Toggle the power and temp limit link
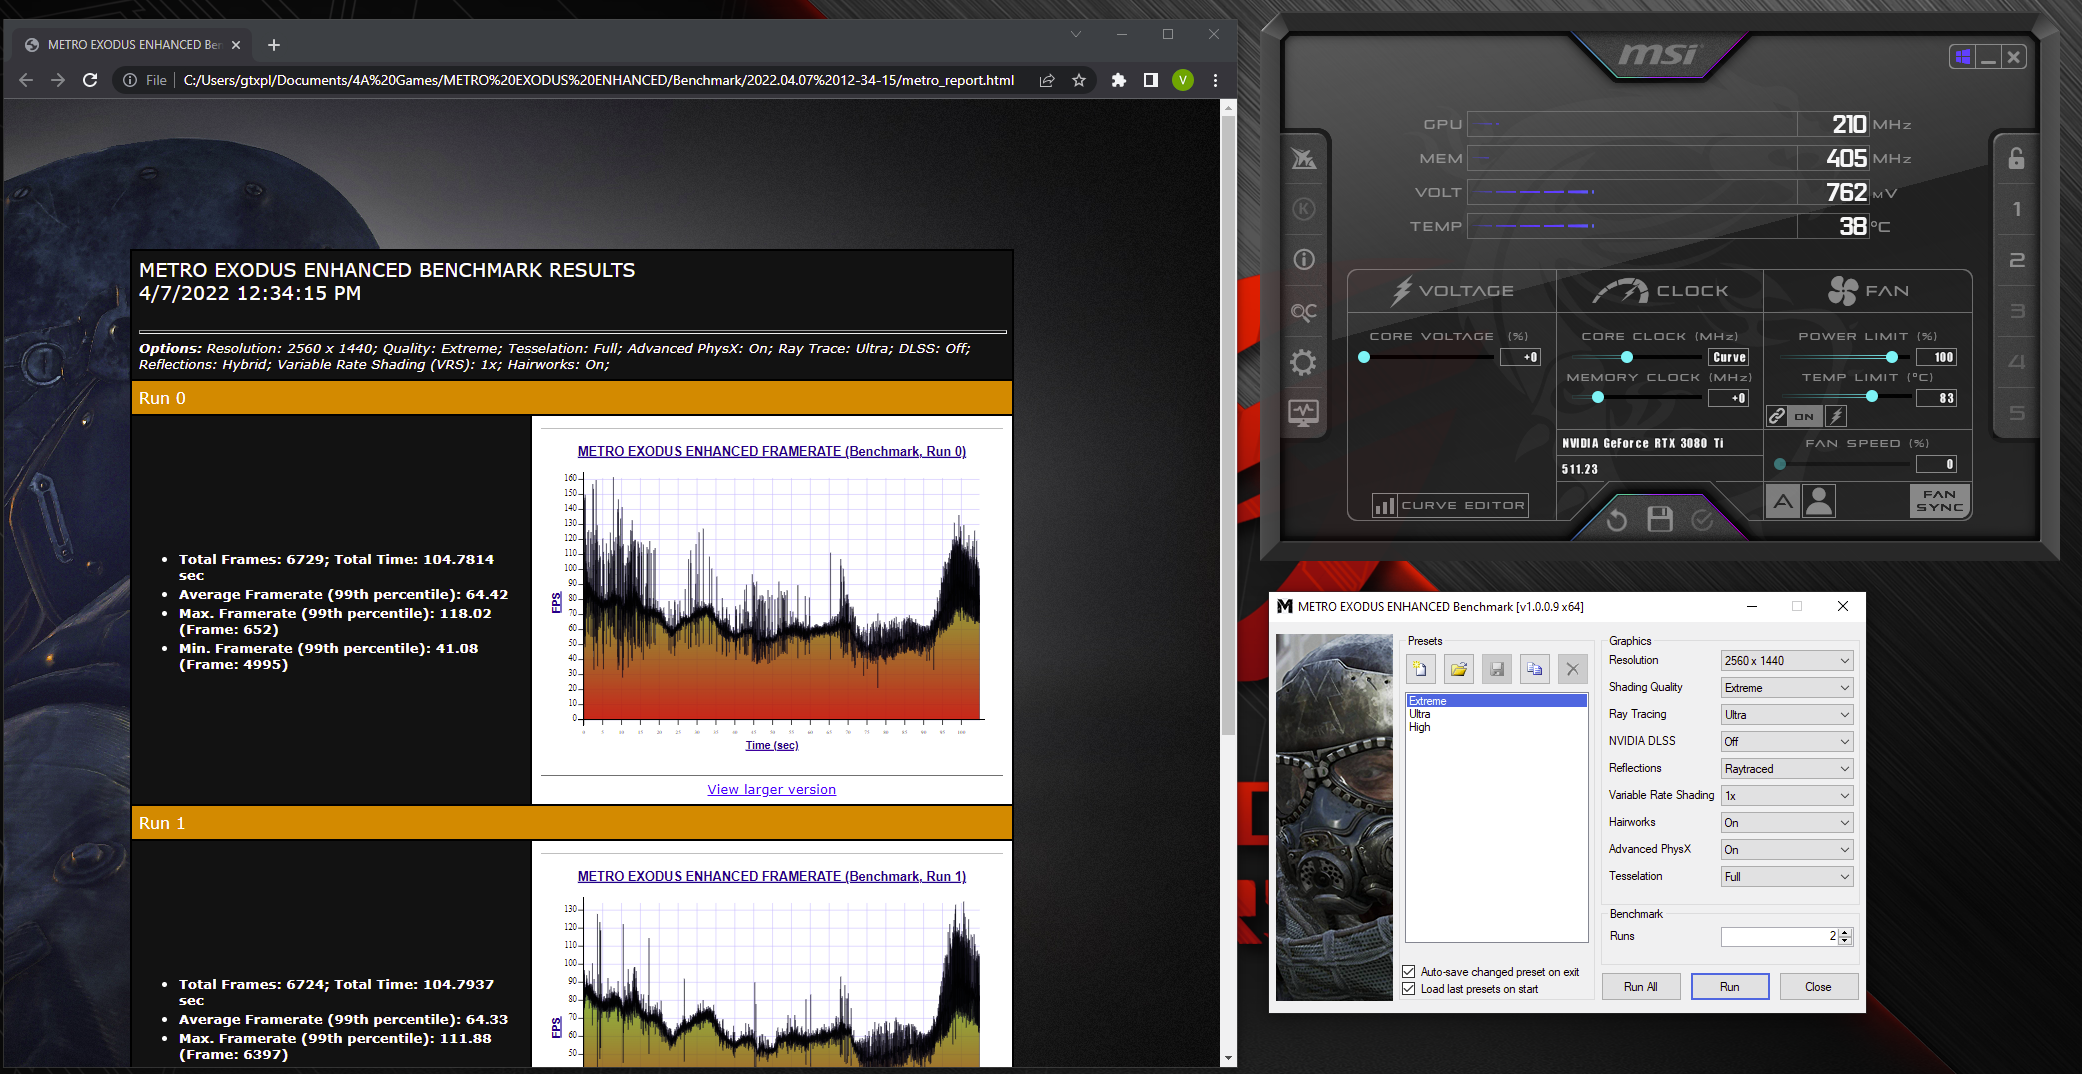 (x=1776, y=416)
